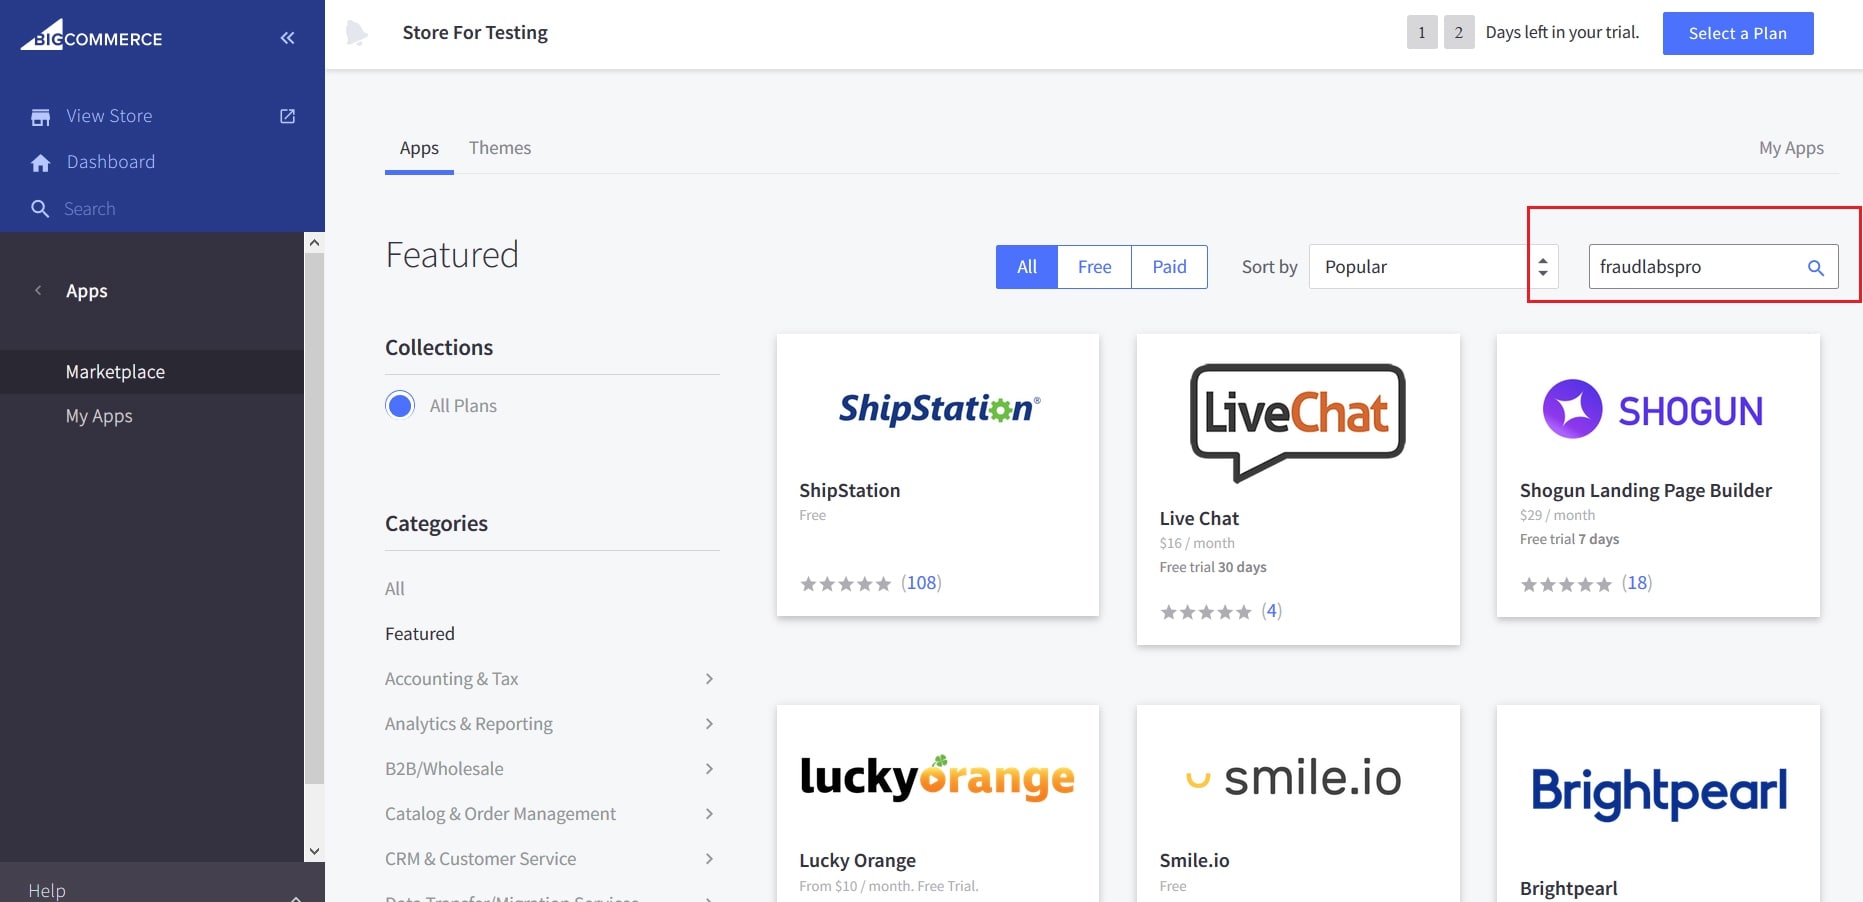
Task: Open the Sort by Popular dropdown
Action: 1432,267
